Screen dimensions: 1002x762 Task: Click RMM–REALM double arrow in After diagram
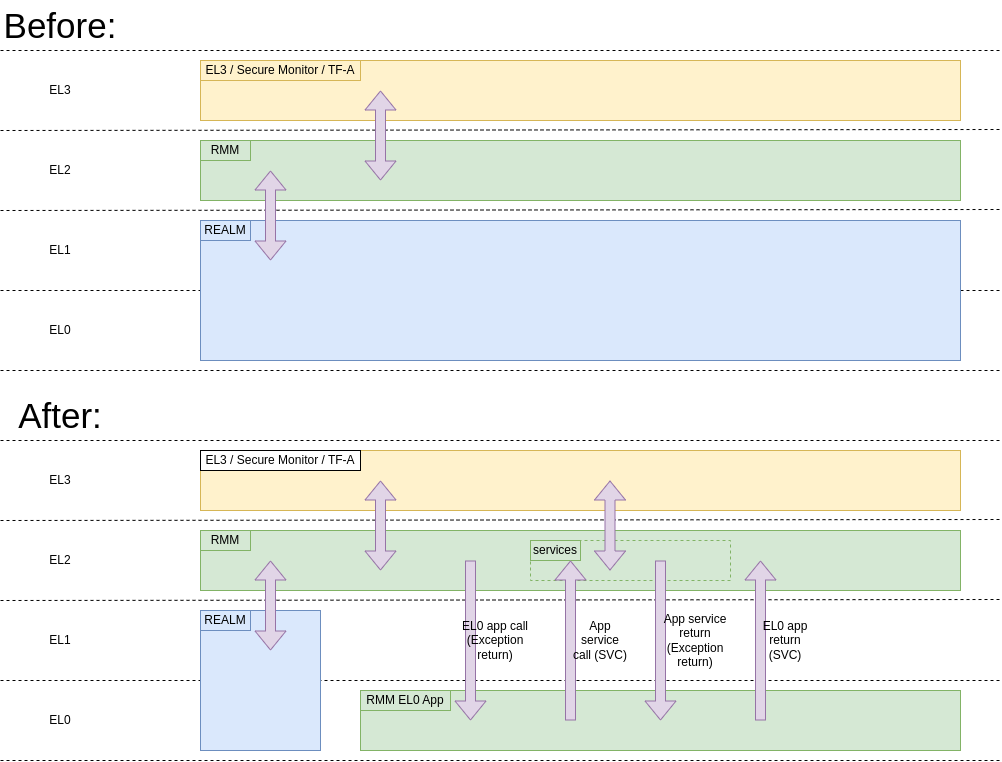[270, 605]
